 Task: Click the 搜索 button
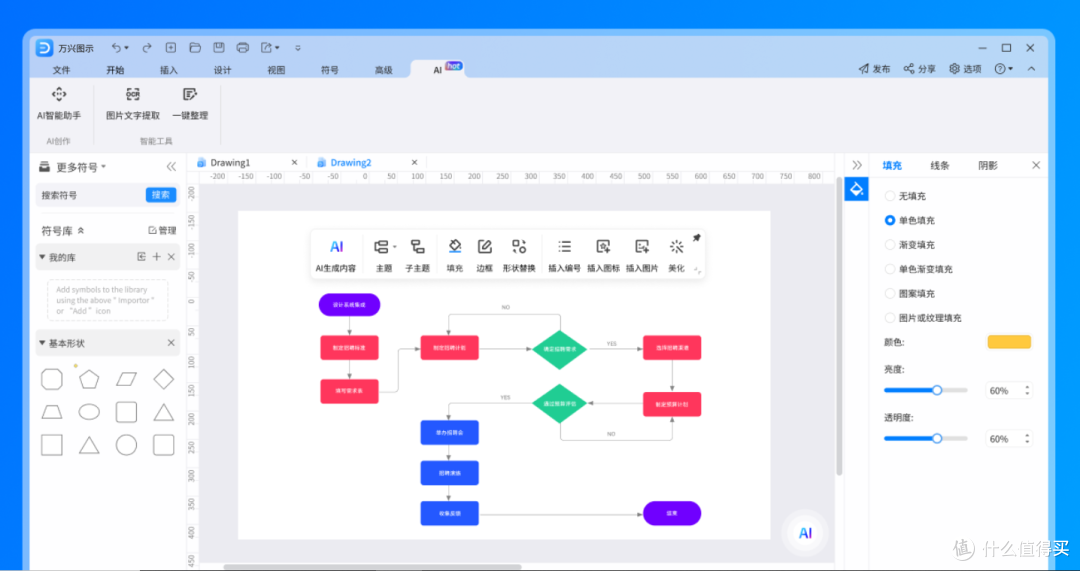coord(160,195)
